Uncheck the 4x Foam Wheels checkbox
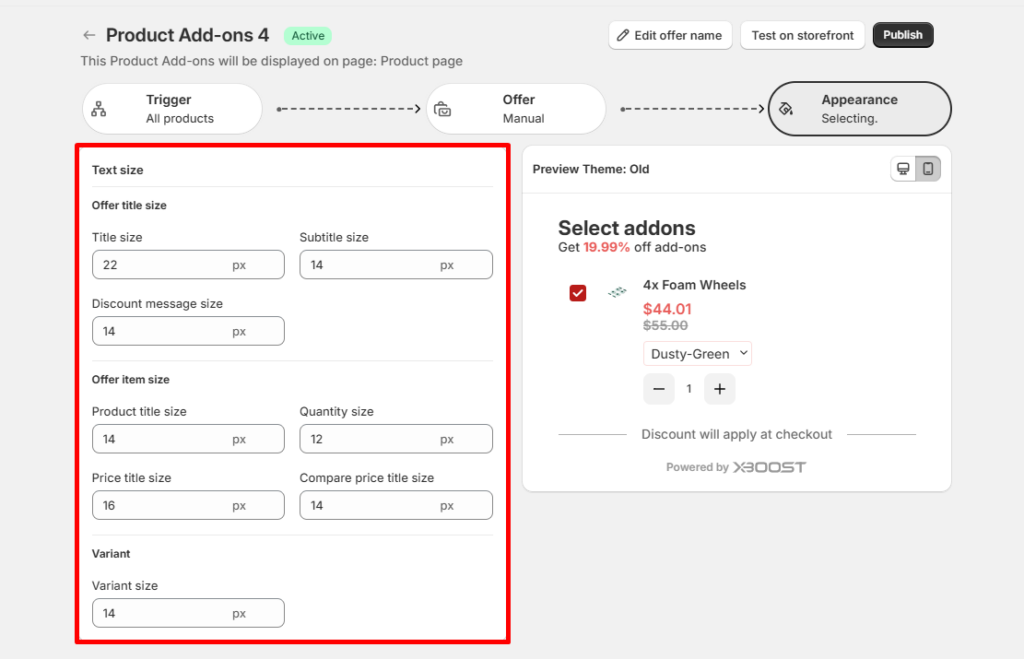1024x659 pixels. pyautogui.click(x=578, y=292)
